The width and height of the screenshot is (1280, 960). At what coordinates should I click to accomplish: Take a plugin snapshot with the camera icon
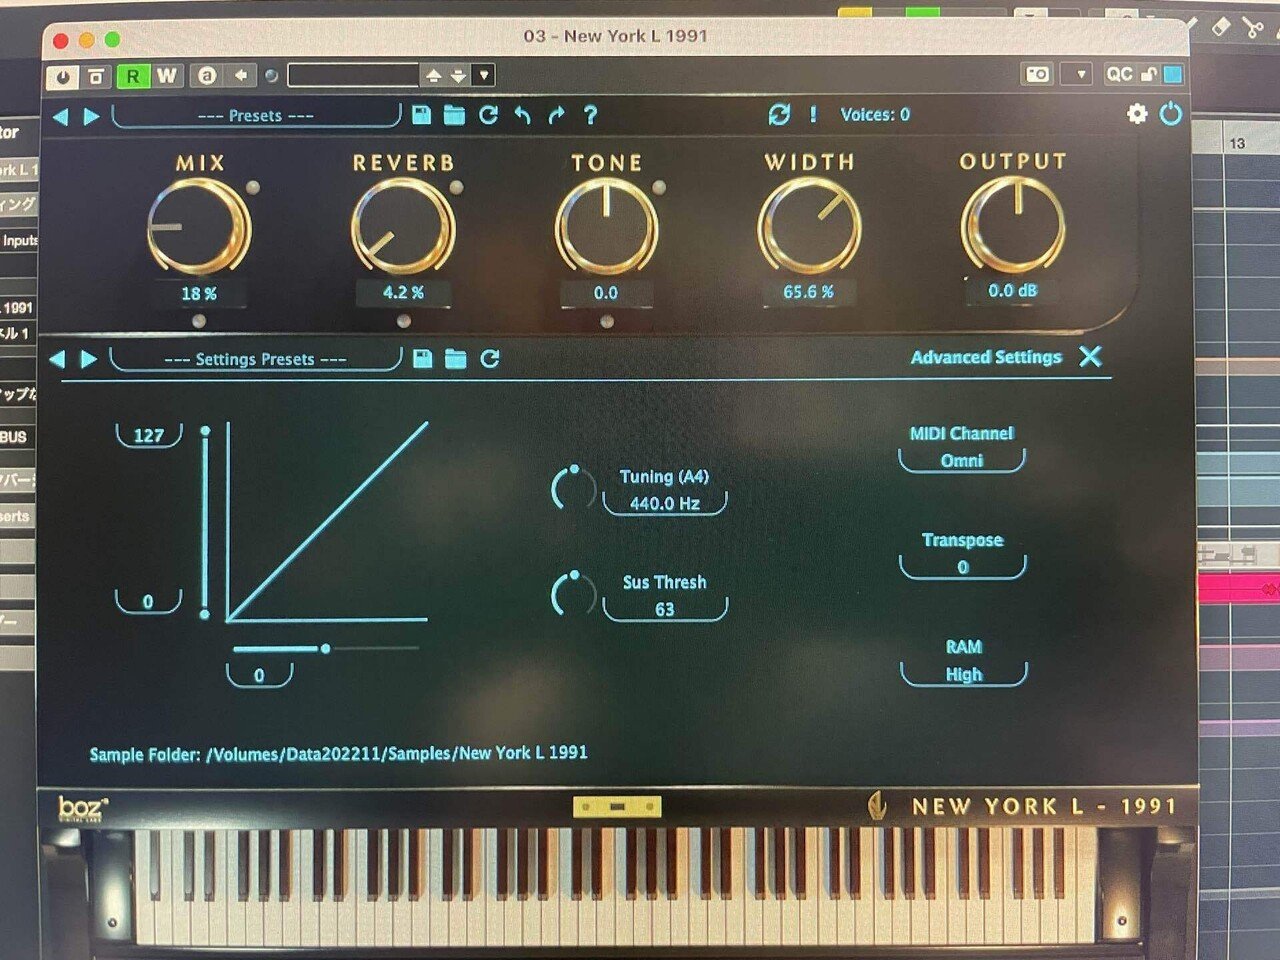coord(1038,74)
